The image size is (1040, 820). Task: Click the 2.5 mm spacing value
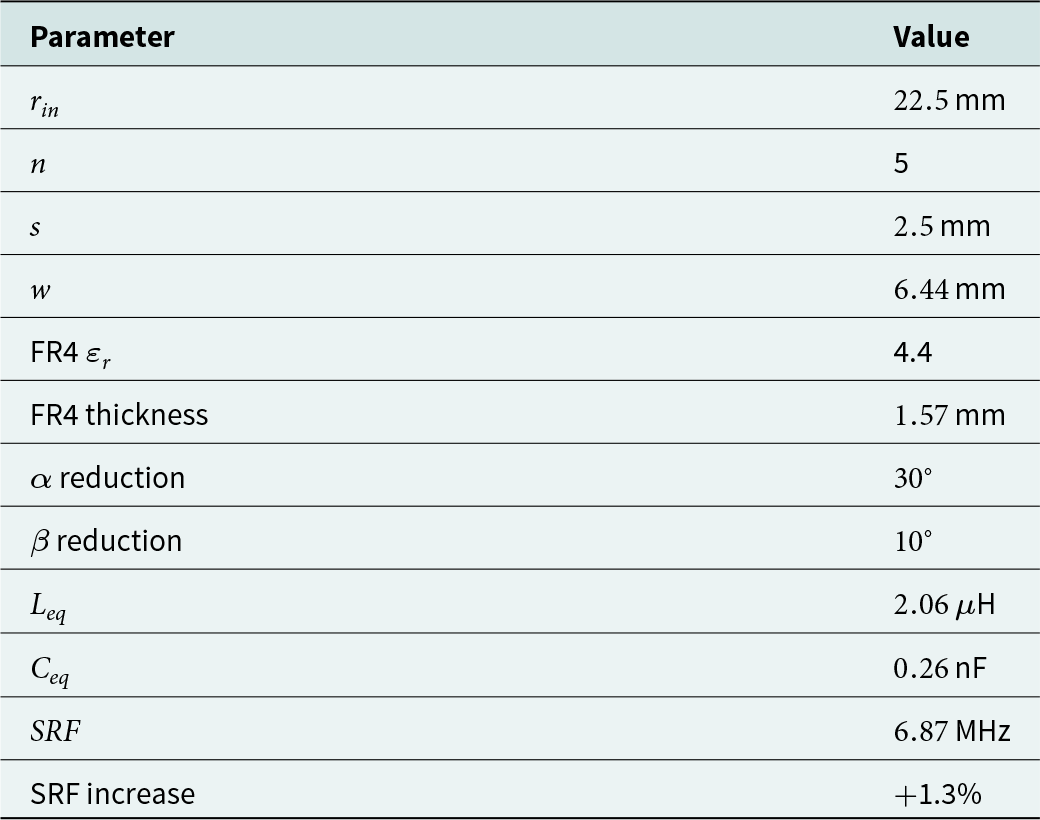coord(942,226)
